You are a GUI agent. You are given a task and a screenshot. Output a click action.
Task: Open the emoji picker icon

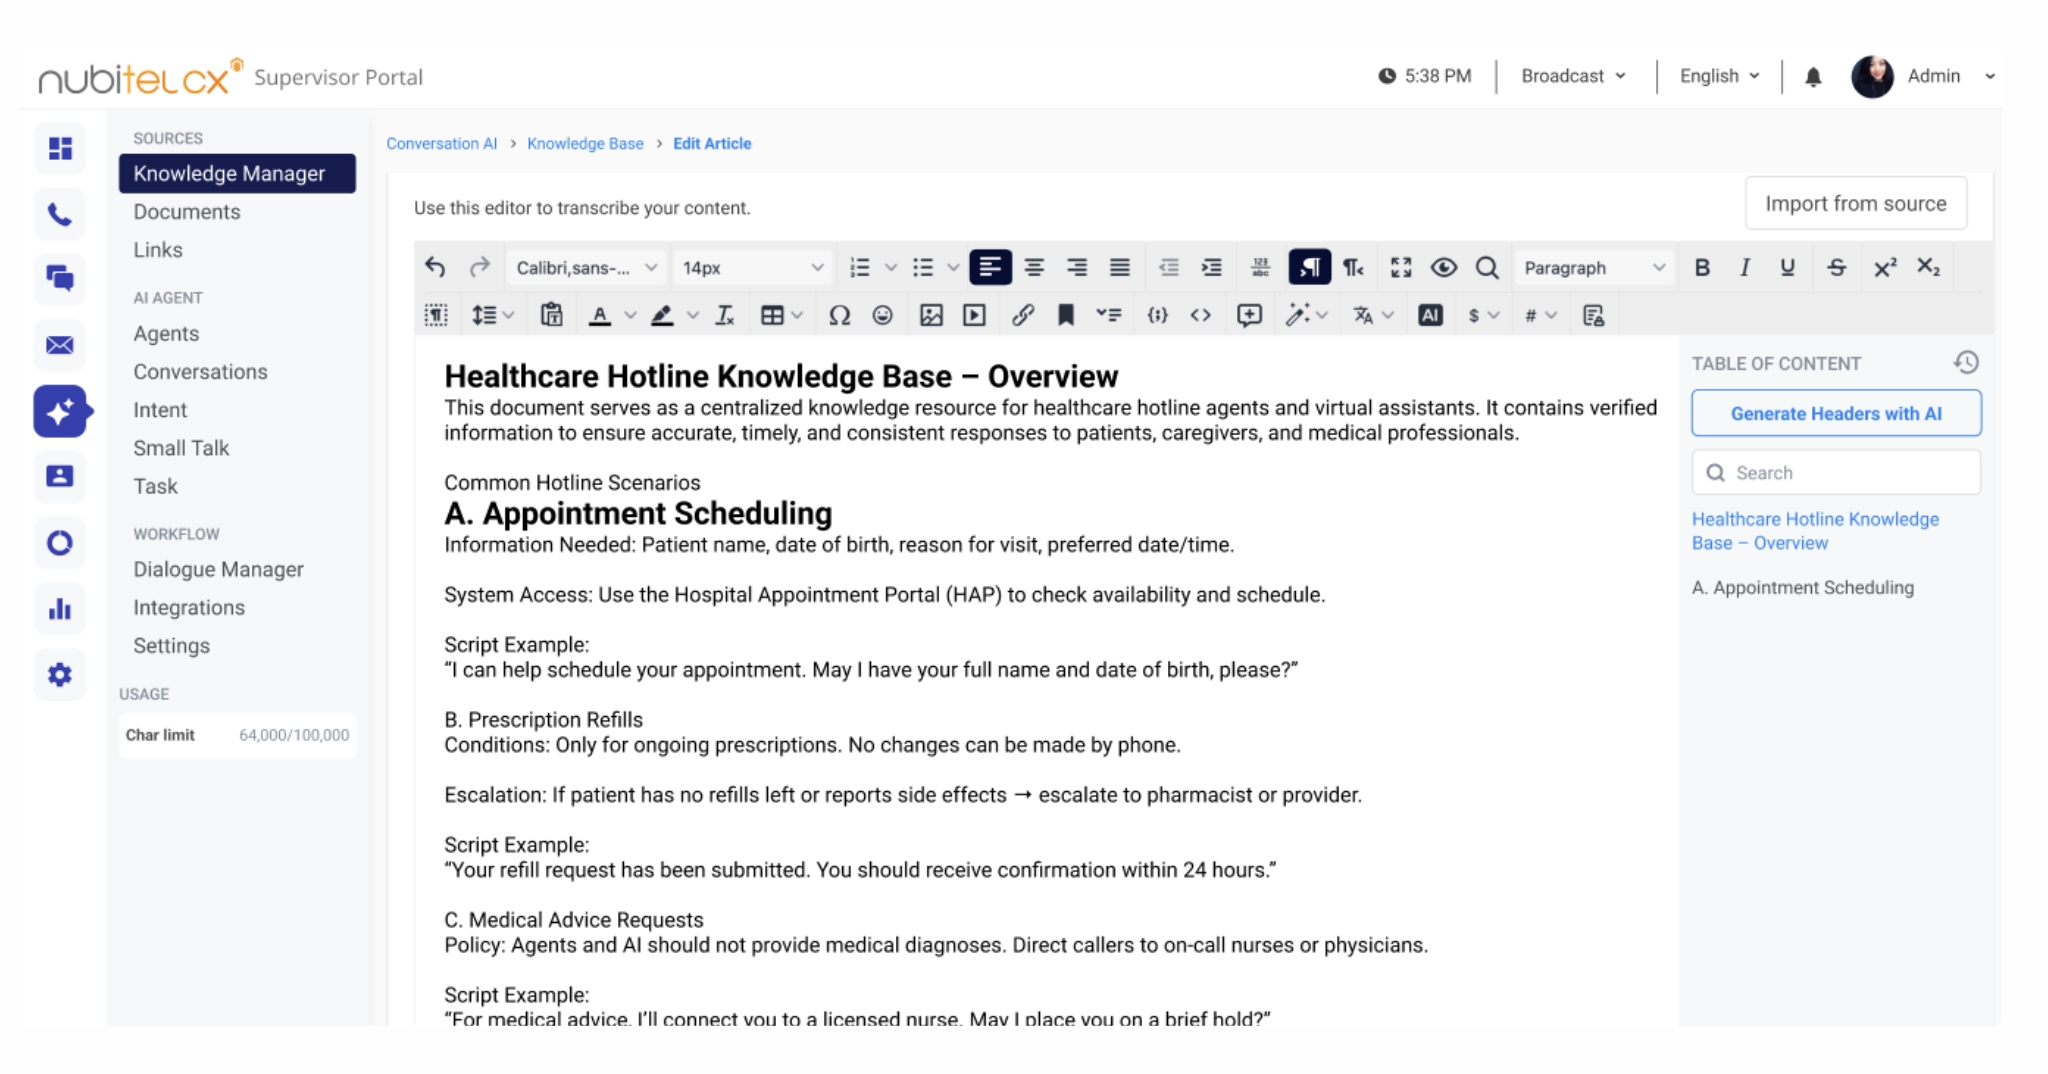click(882, 316)
